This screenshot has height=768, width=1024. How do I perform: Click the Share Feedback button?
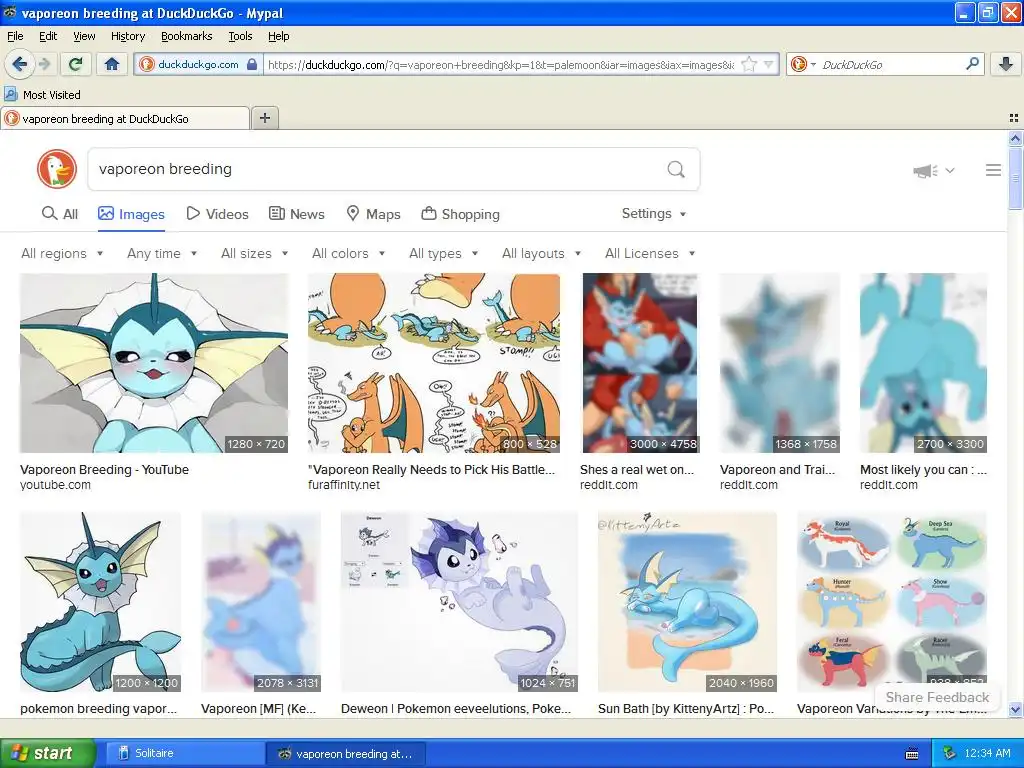[937, 697]
